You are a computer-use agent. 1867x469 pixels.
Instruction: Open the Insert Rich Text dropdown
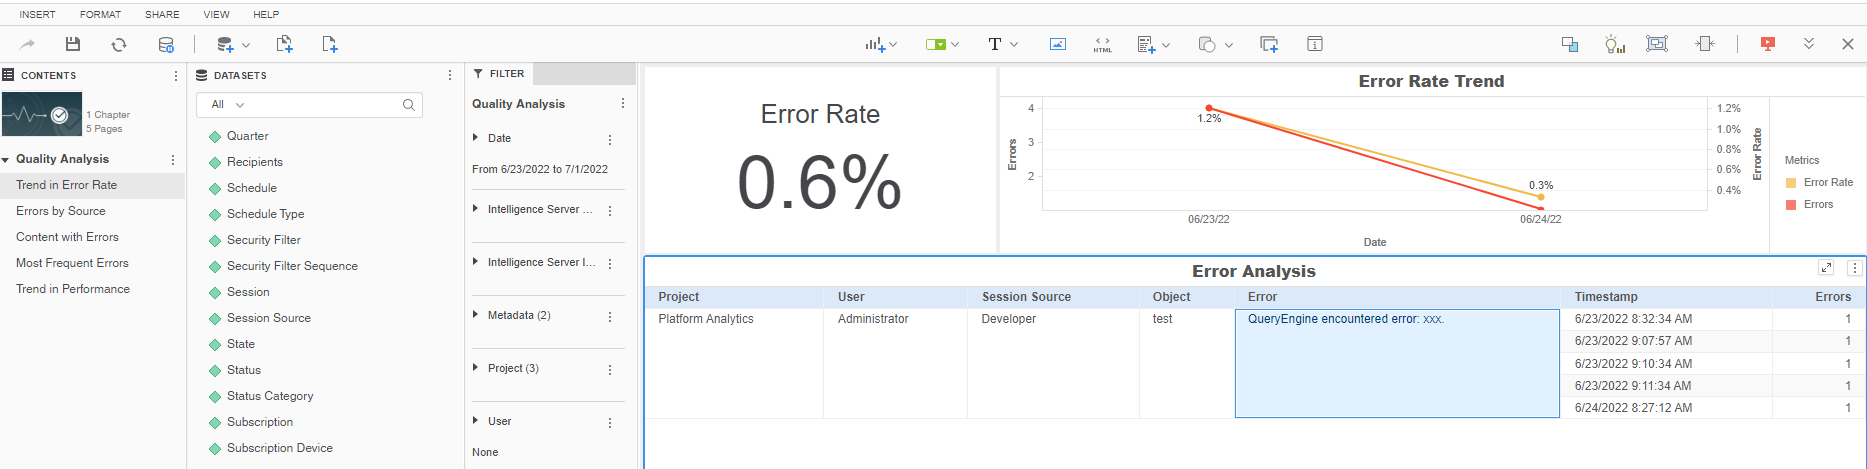(x=1153, y=44)
